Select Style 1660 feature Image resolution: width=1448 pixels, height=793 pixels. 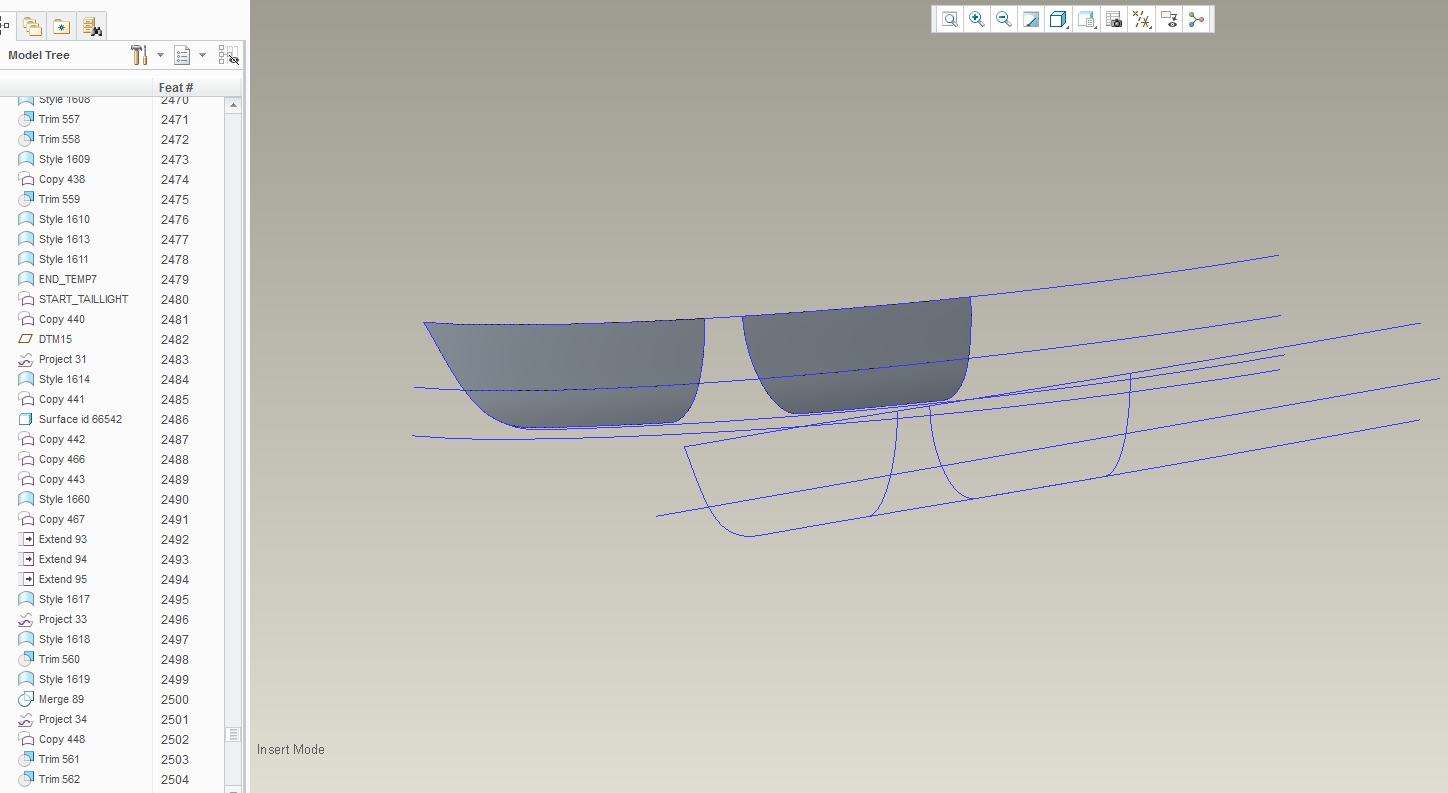[64, 499]
